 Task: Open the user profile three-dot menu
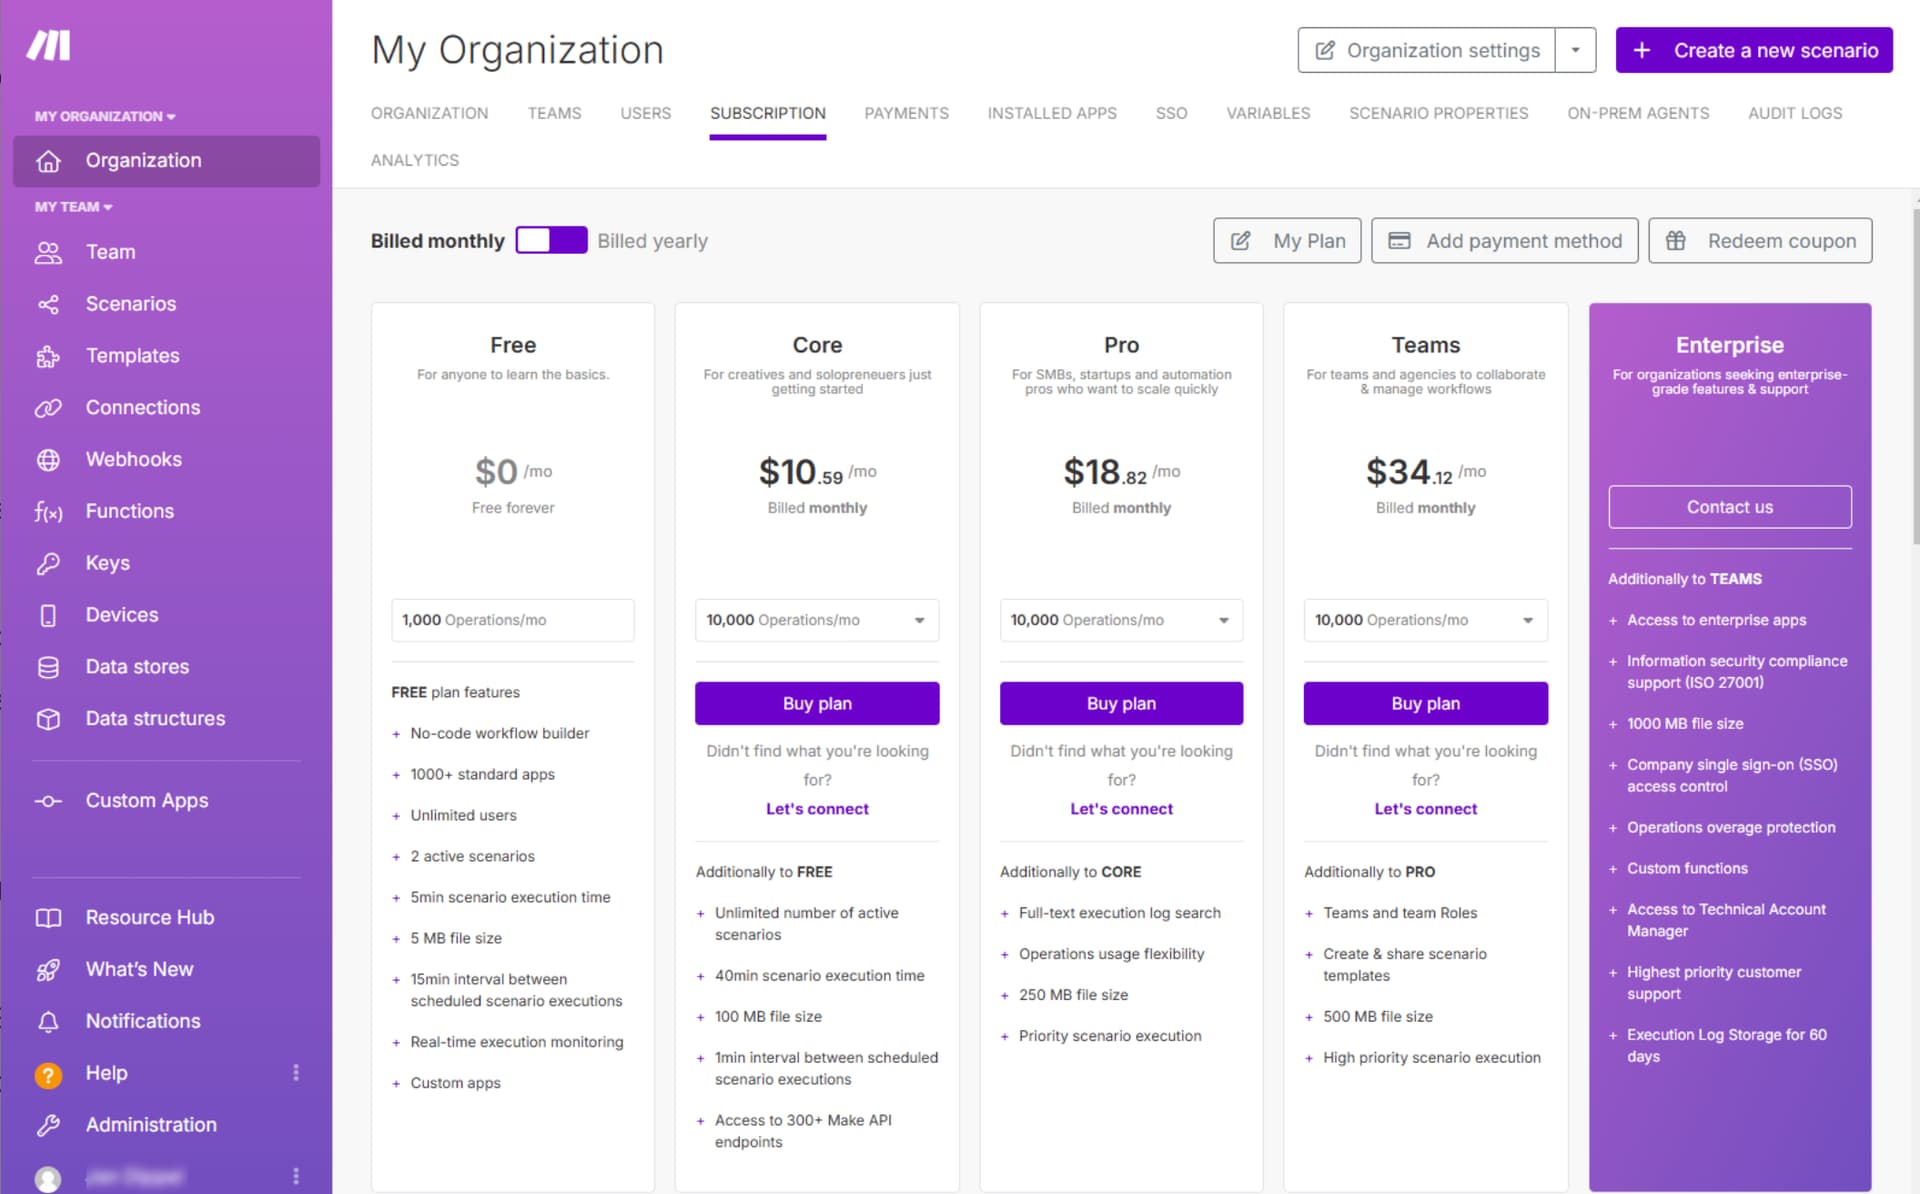pyautogui.click(x=296, y=1176)
